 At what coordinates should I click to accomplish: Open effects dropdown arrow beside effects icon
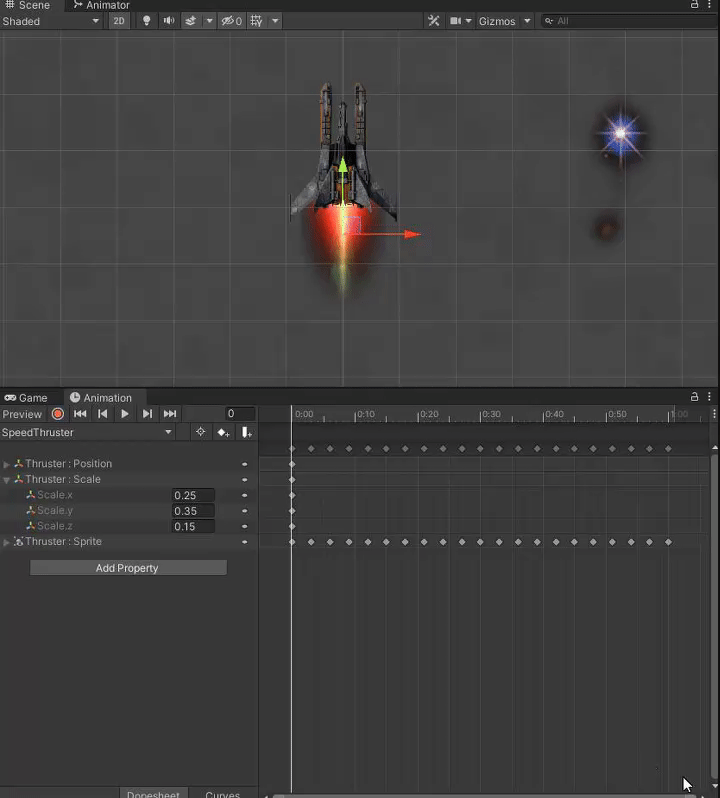(209, 21)
